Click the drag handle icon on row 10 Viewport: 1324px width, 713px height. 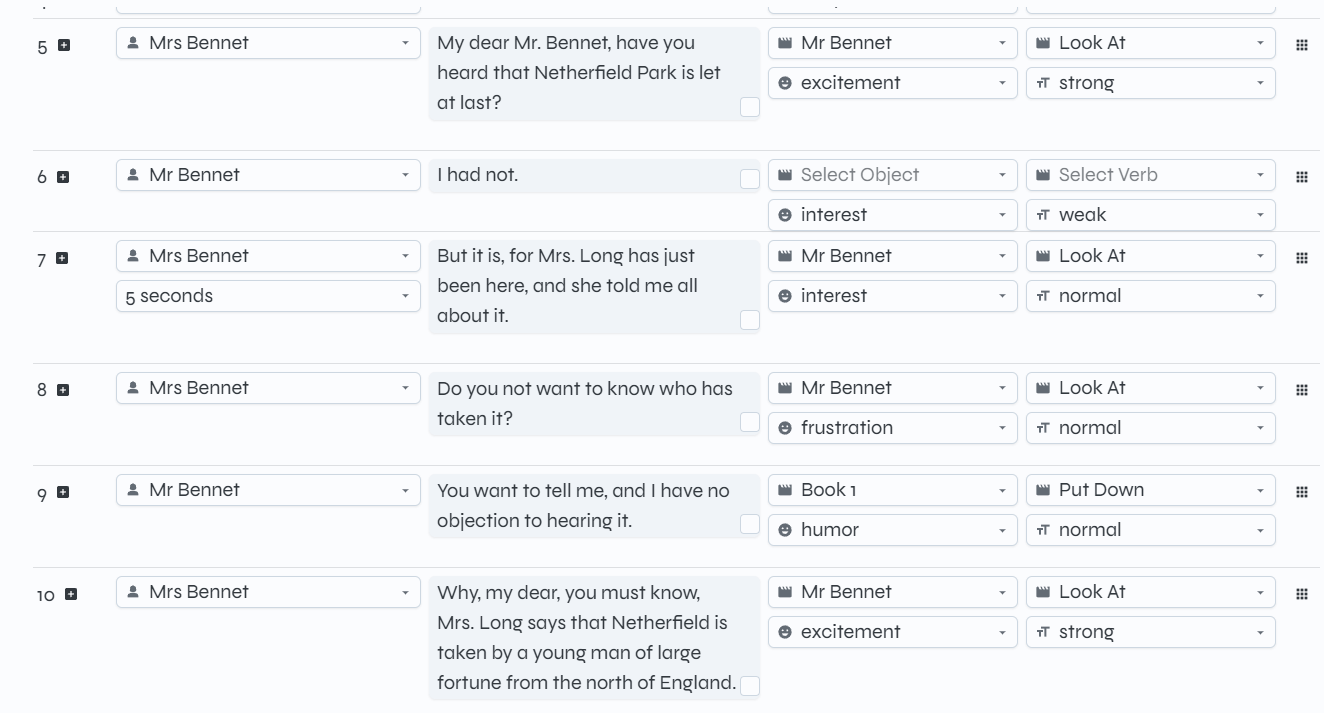(1302, 592)
